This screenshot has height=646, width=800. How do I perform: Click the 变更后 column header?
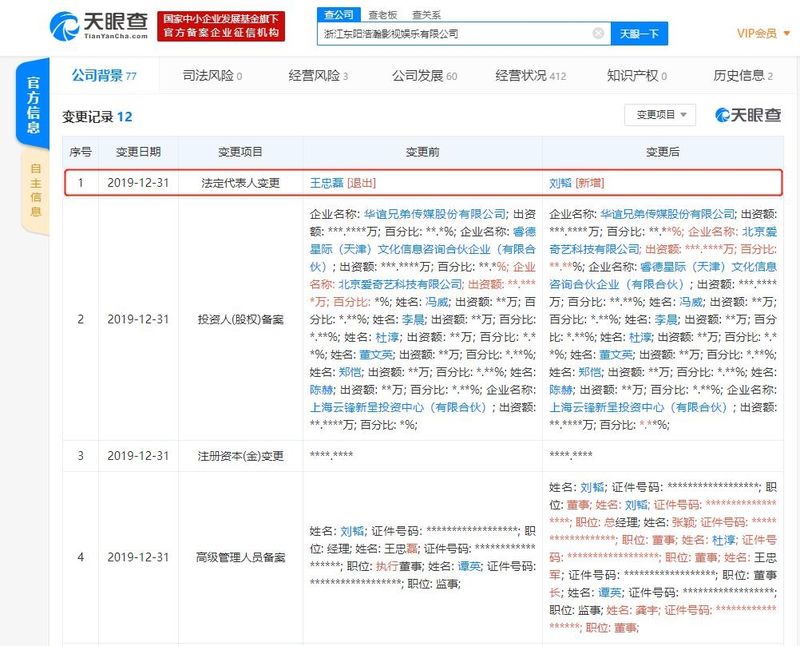[662, 152]
